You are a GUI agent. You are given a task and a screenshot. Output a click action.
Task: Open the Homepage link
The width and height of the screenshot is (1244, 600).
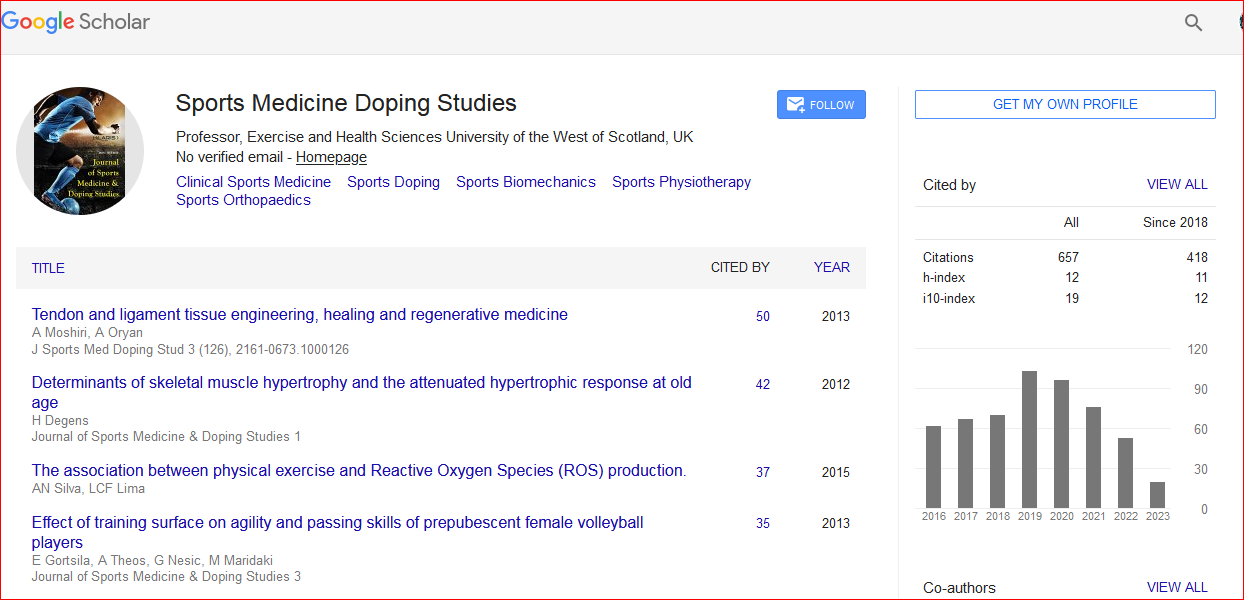[x=331, y=157]
